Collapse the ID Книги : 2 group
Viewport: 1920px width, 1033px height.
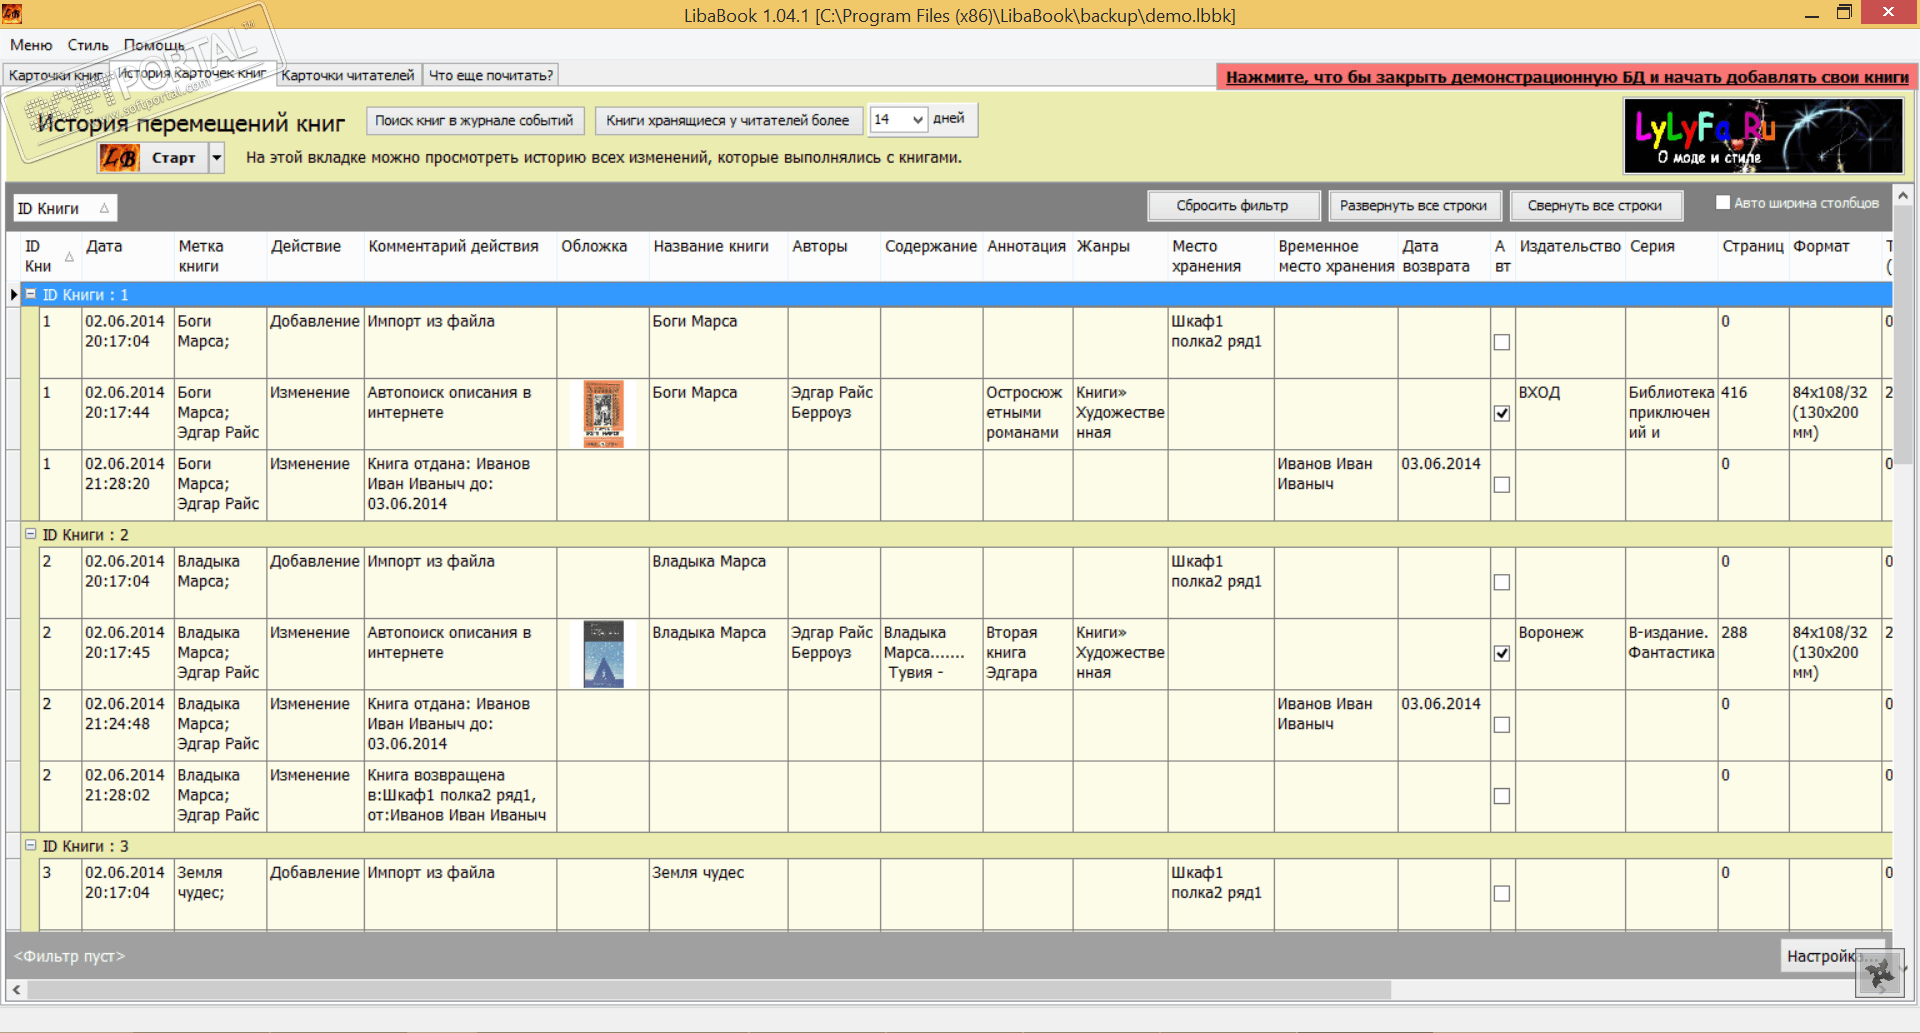click(x=31, y=534)
